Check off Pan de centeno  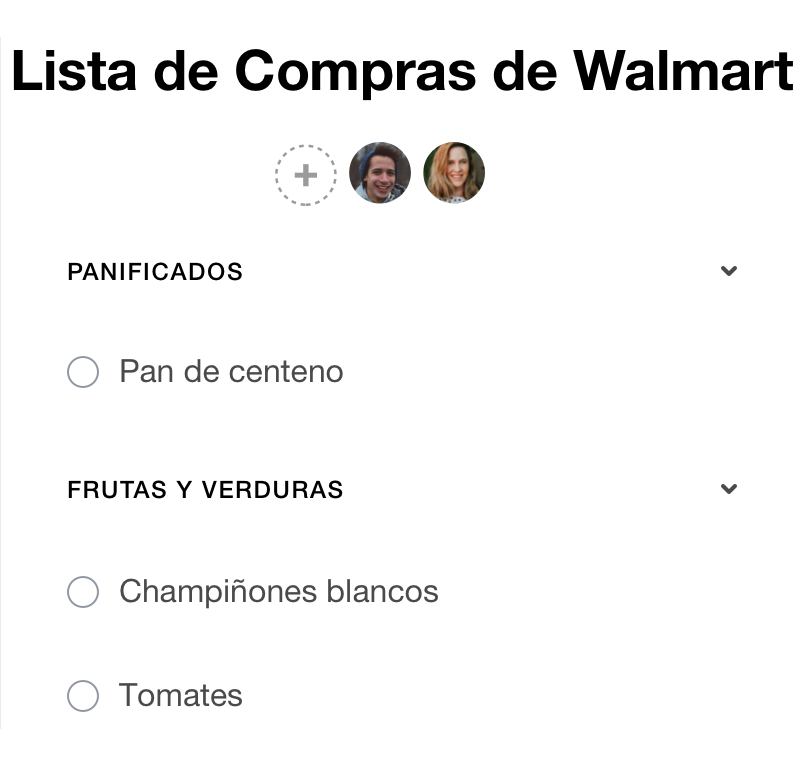coord(83,371)
